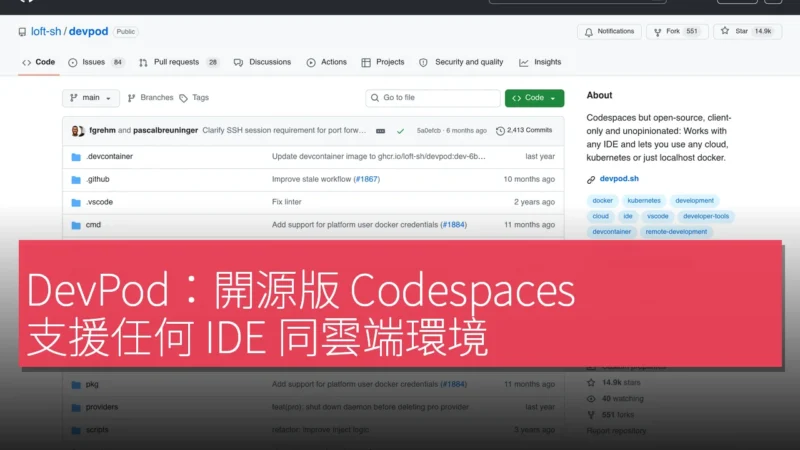
Task: Open Security and quality tab
Action: 461,62
